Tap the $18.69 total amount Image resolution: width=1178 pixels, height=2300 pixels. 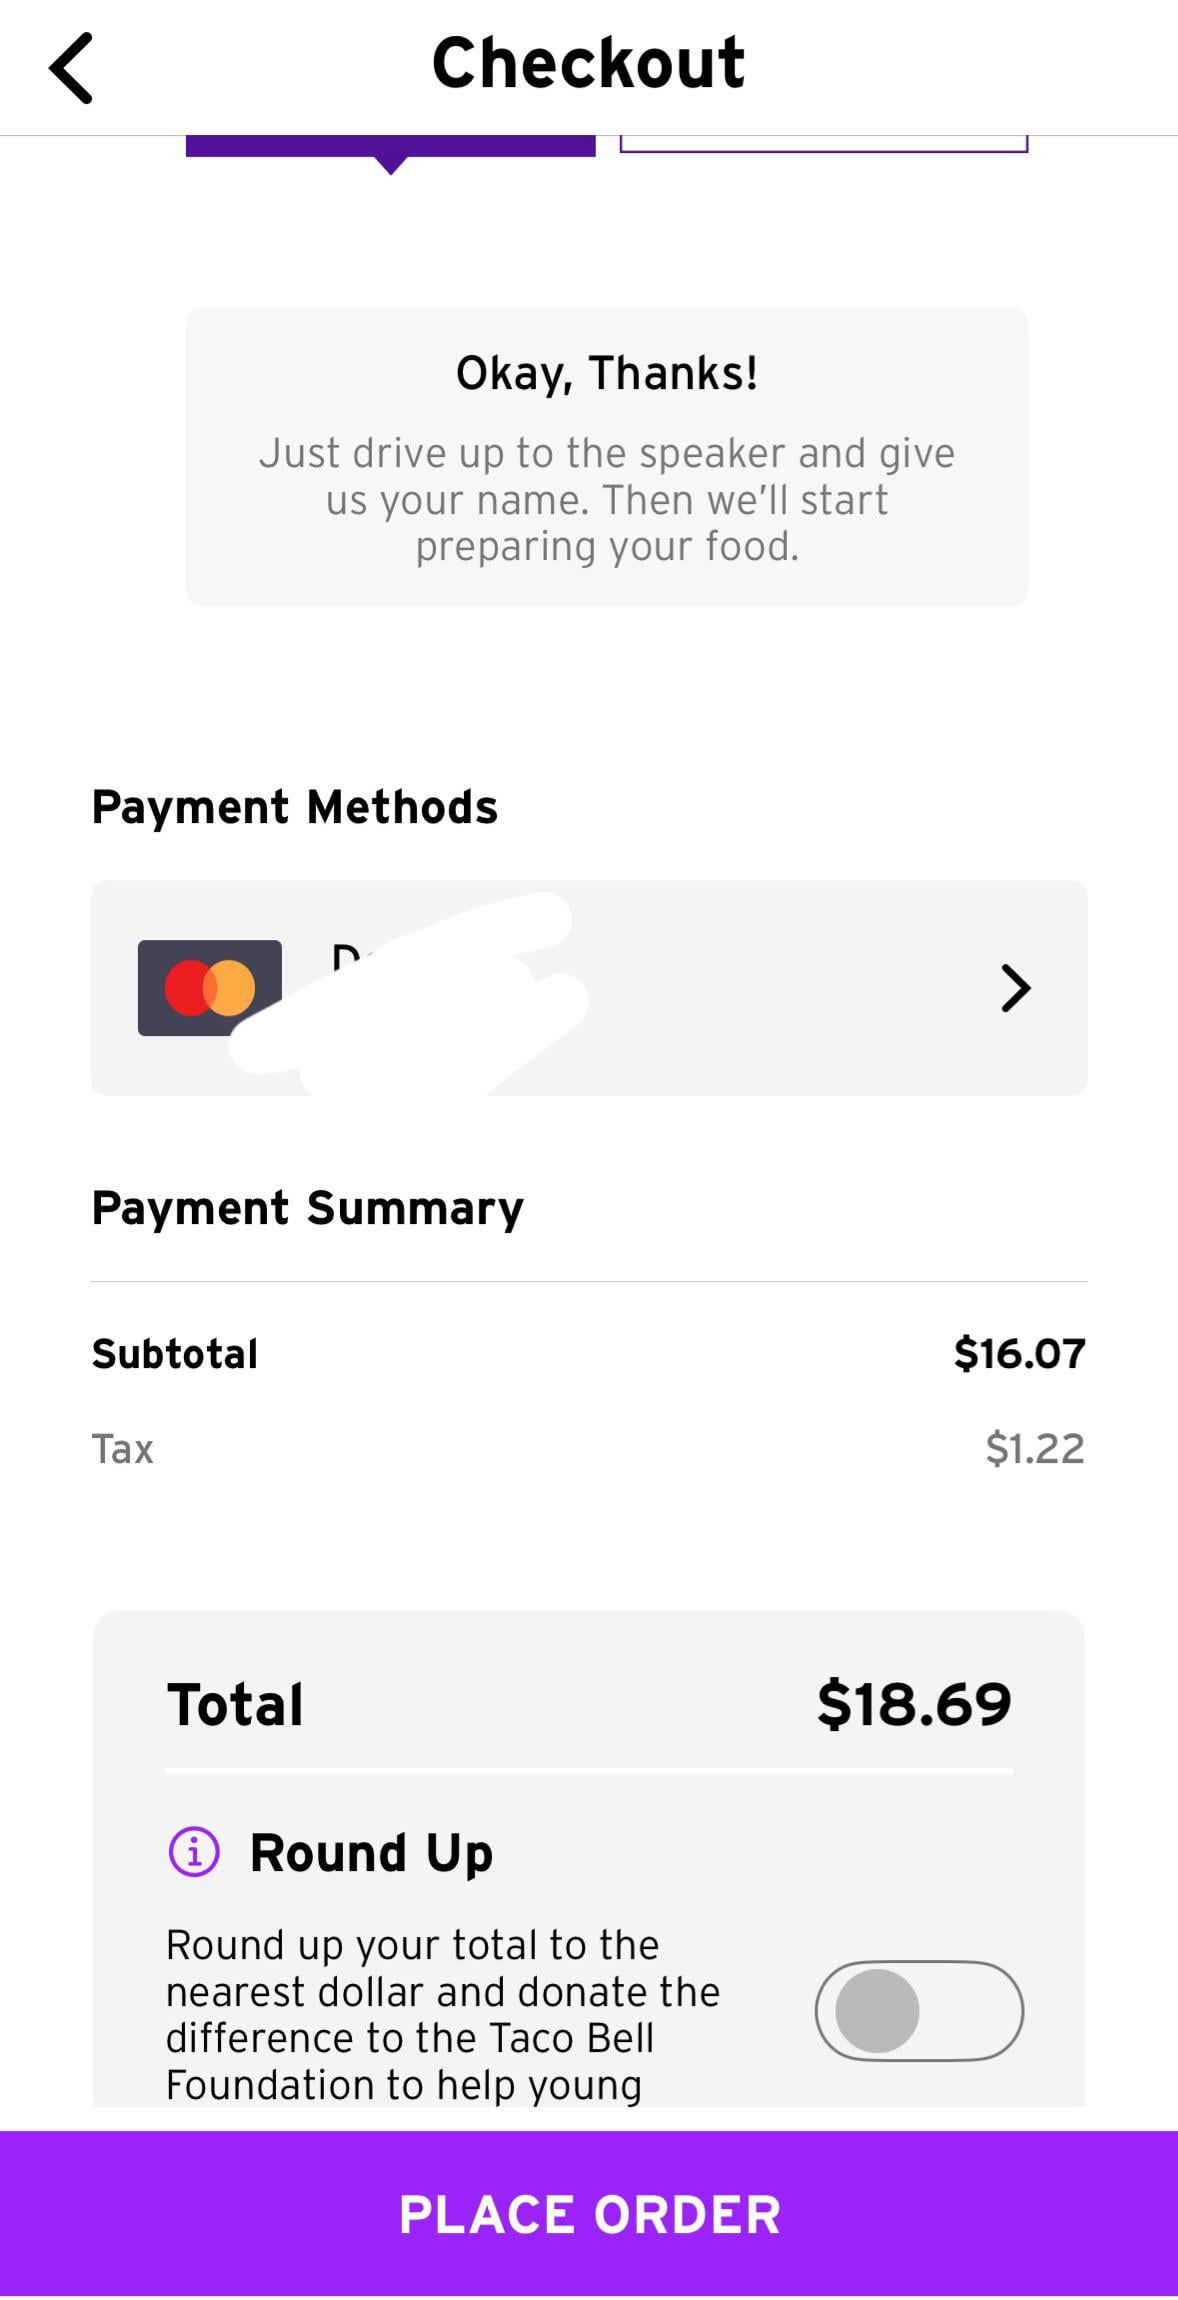coord(914,1704)
